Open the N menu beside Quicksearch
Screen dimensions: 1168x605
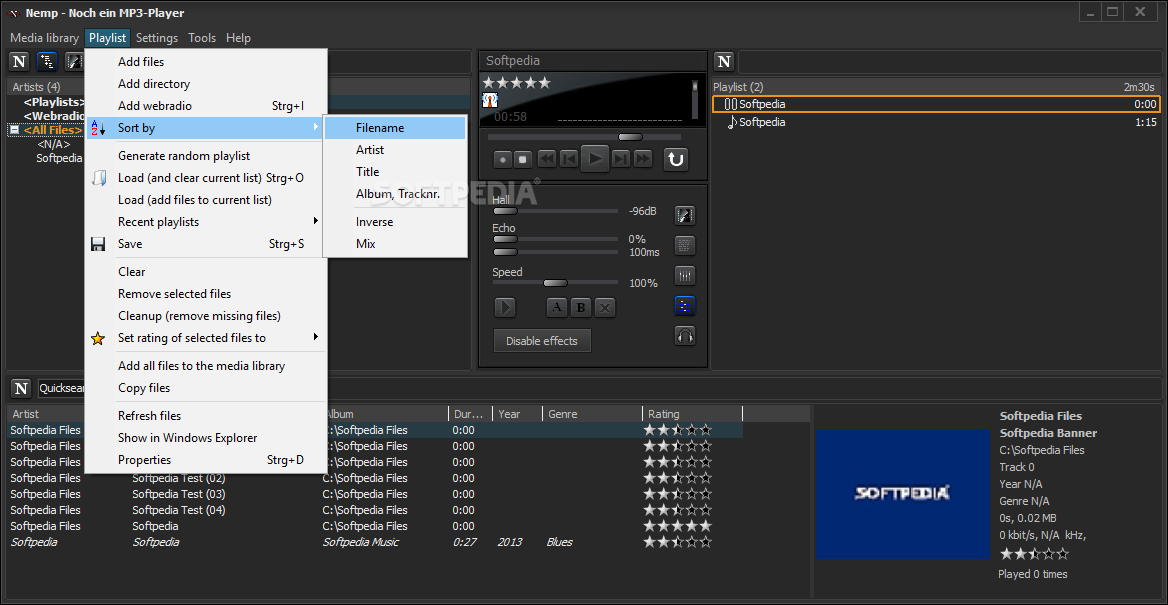(22, 387)
